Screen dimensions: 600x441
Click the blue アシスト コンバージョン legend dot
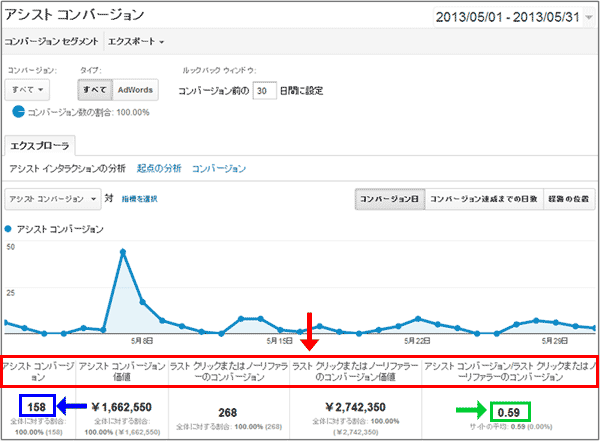click(x=10, y=229)
